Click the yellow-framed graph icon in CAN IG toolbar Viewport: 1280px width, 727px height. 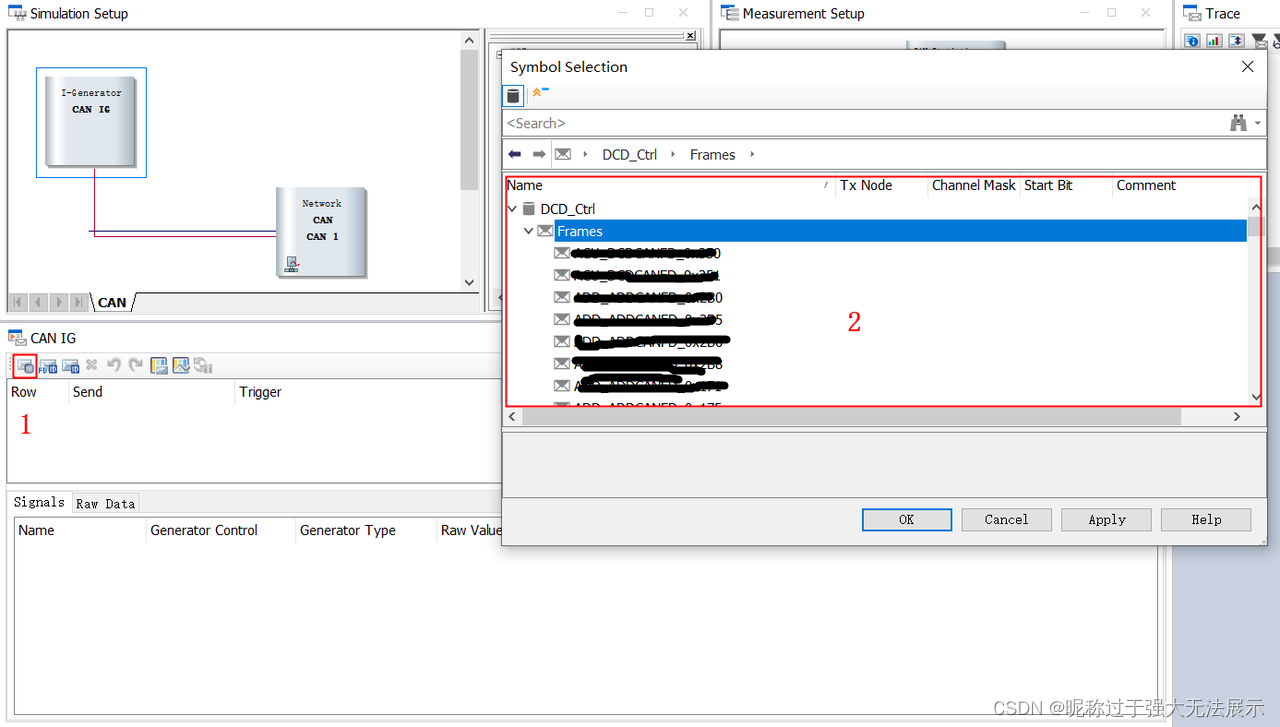[181, 366]
